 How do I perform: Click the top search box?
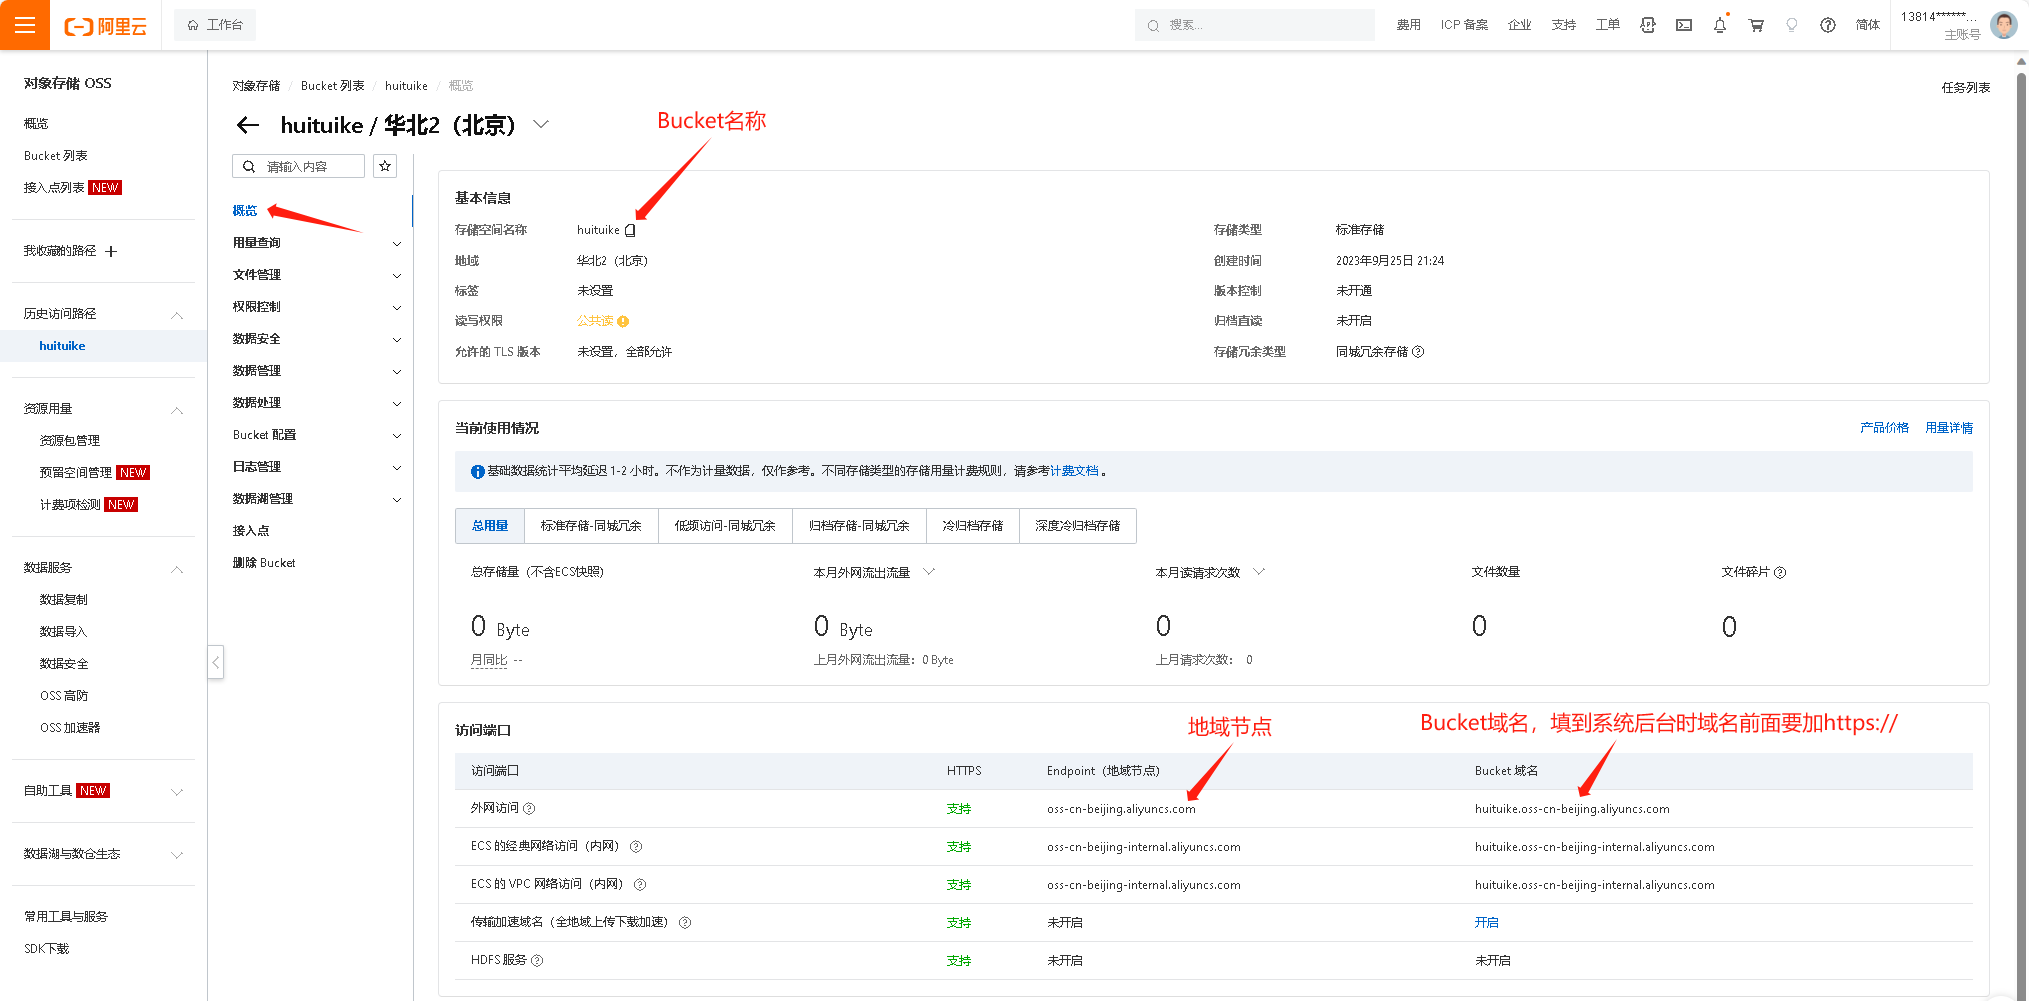[1255, 25]
